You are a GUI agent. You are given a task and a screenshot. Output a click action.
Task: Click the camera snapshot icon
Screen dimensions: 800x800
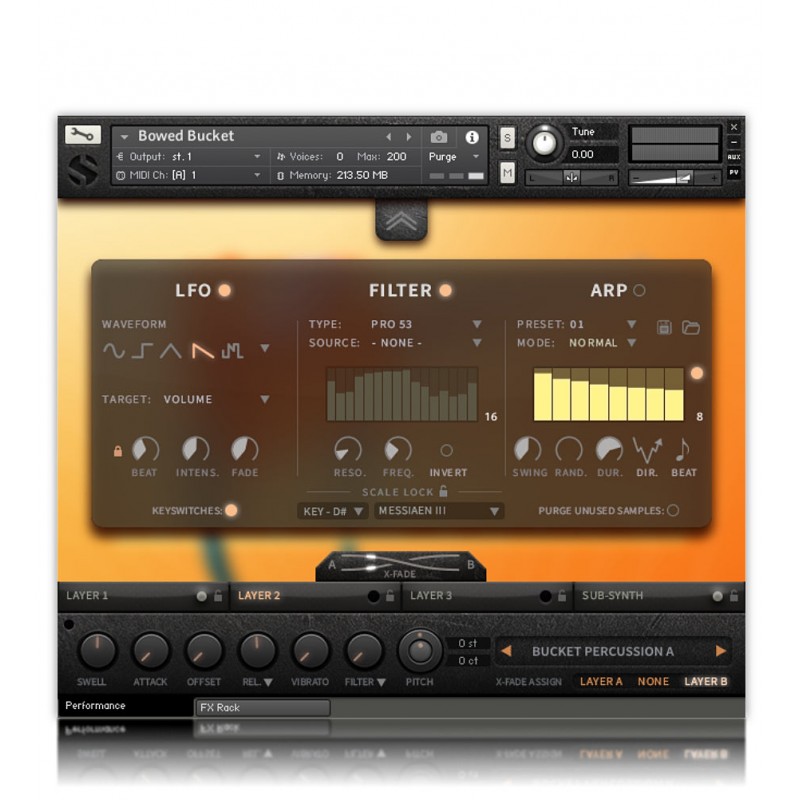point(439,137)
